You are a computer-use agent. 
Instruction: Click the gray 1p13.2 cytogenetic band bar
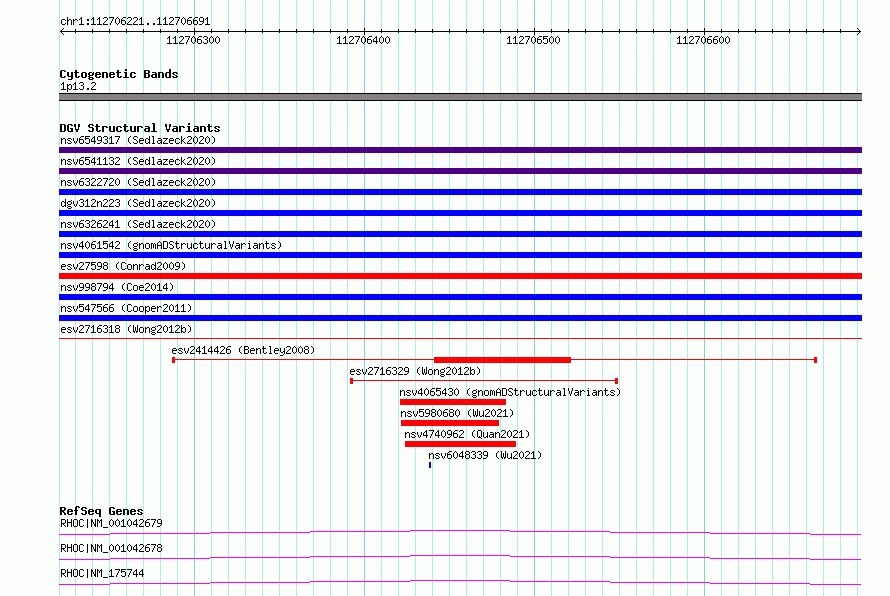coord(460,97)
